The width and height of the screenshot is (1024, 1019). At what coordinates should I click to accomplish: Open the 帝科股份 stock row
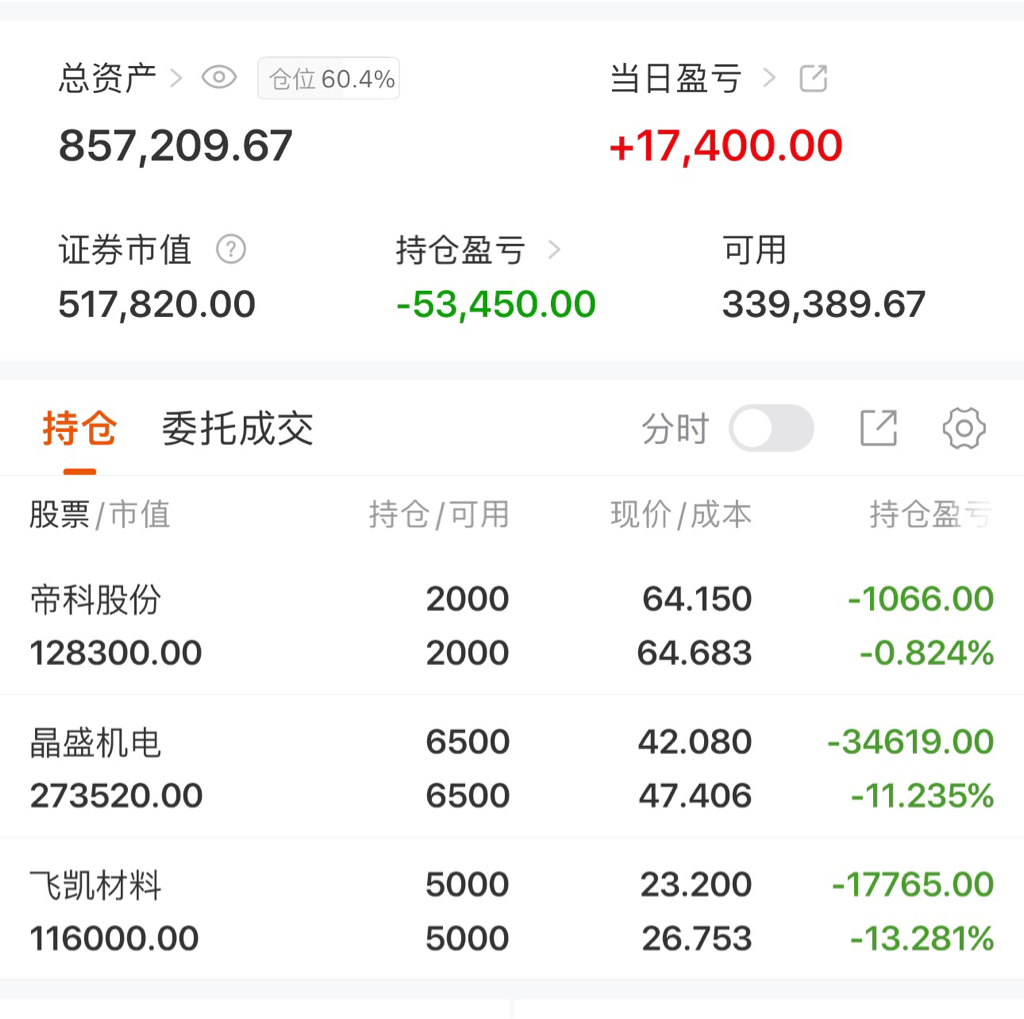pyautogui.click(x=96, y=600)
